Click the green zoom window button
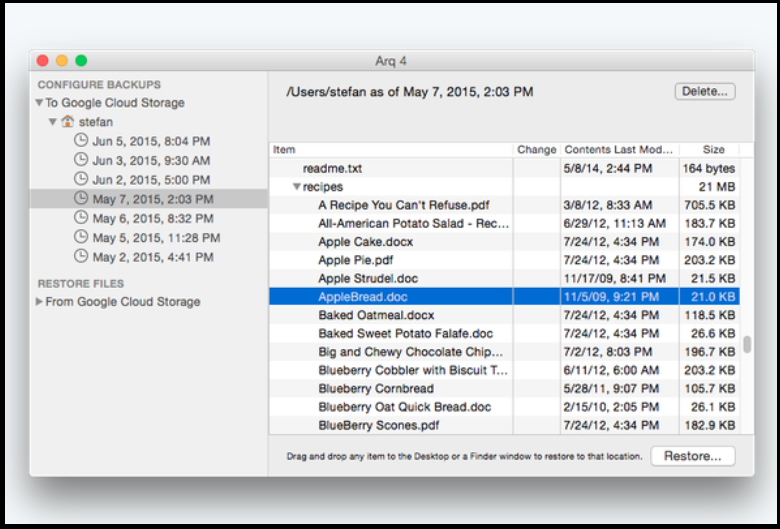 point(81,61)
